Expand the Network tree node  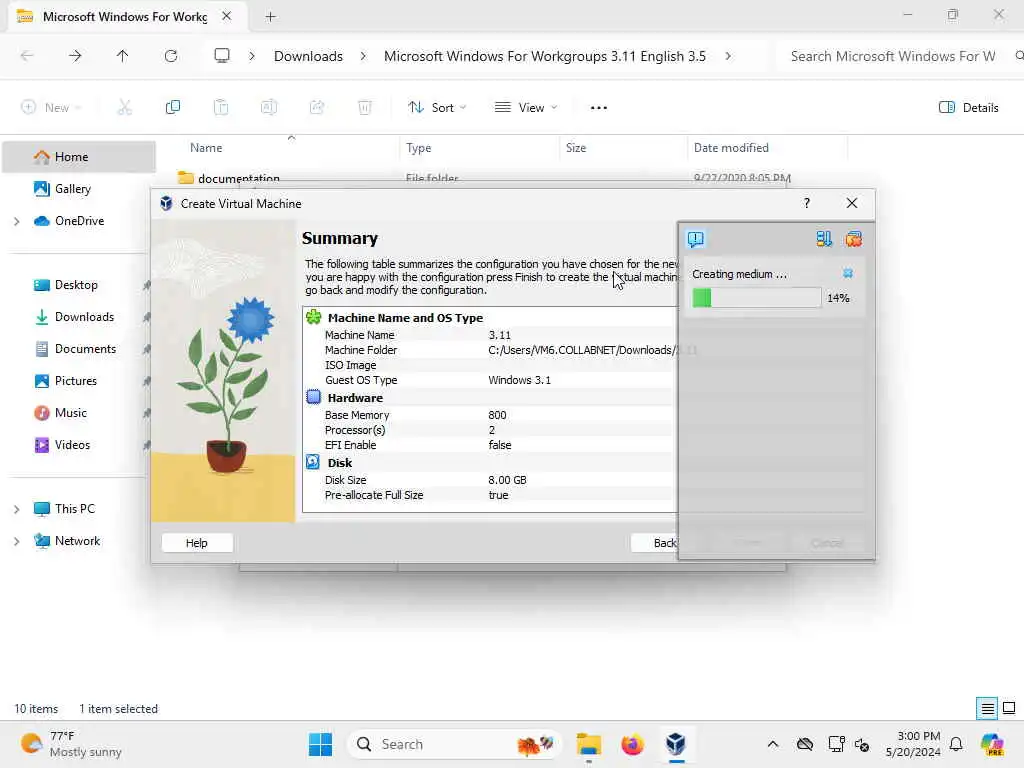tap(16, 541)
